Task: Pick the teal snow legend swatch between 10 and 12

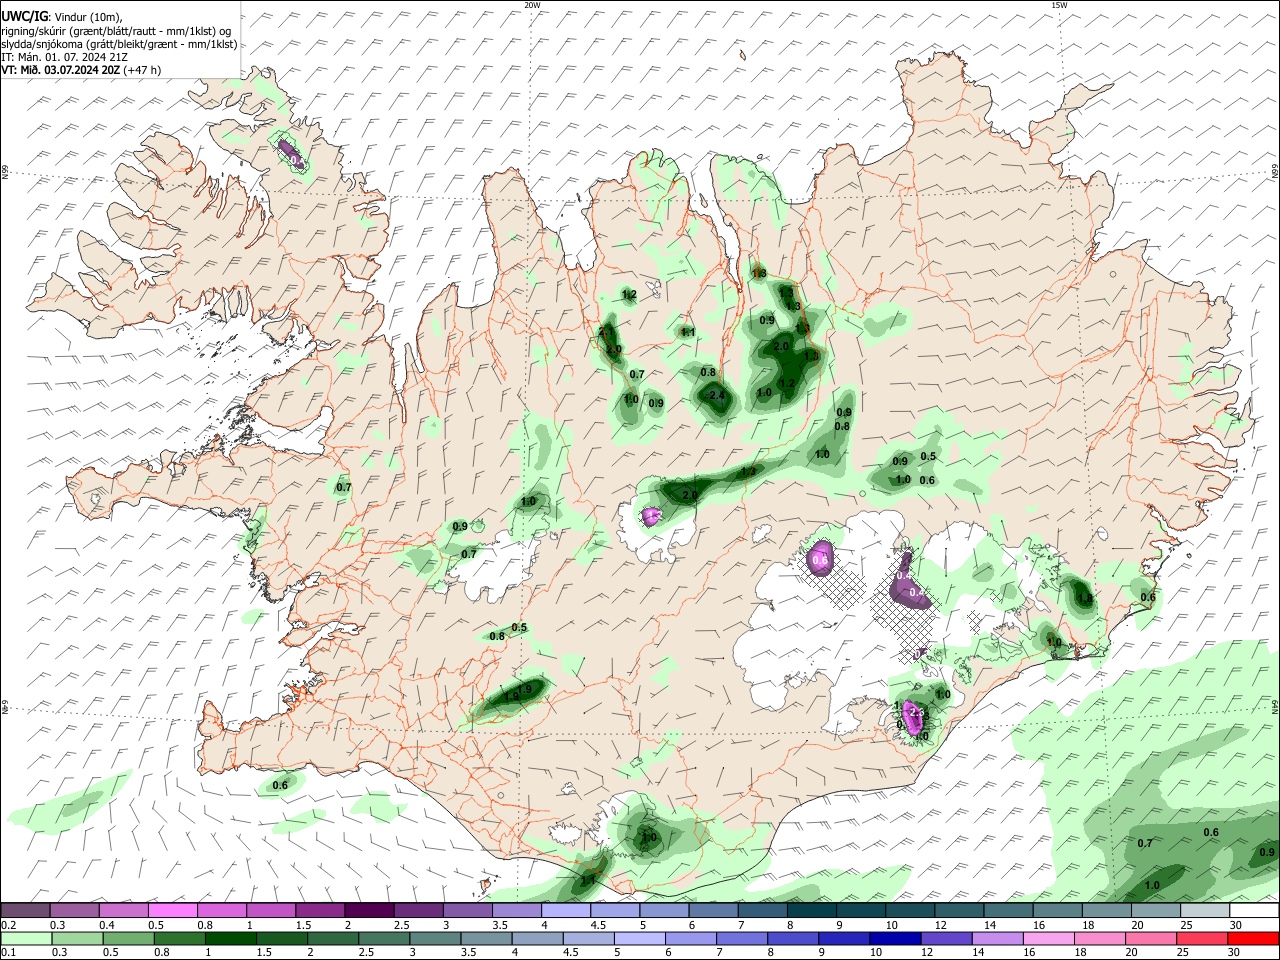Action: pyautogui.click(x=909, y=911)
